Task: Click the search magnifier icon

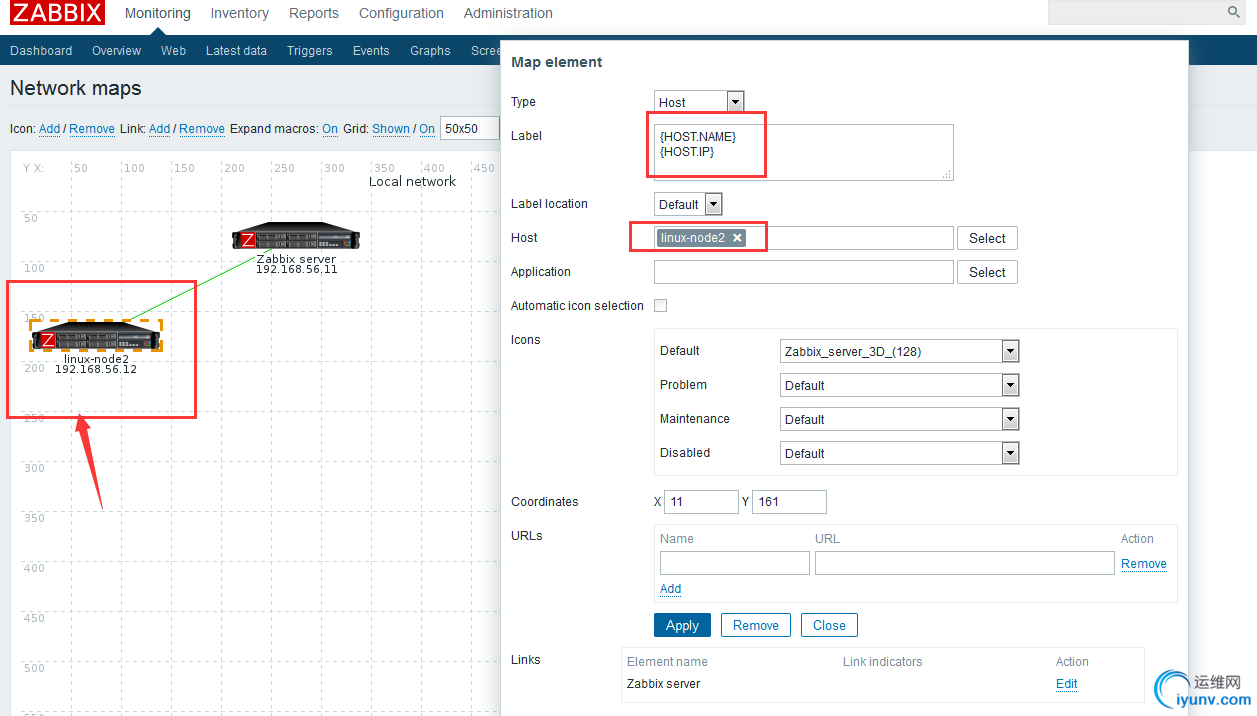Action: tap(1233, 12)
